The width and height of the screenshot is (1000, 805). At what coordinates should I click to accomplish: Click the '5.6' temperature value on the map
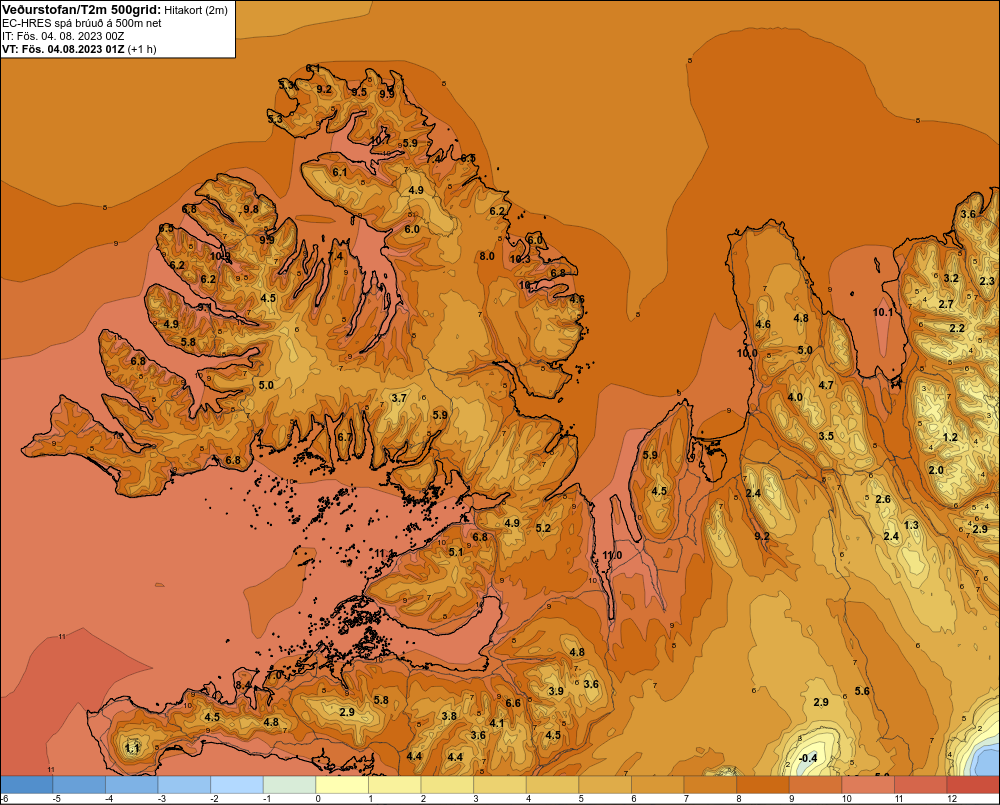[862, 691]
